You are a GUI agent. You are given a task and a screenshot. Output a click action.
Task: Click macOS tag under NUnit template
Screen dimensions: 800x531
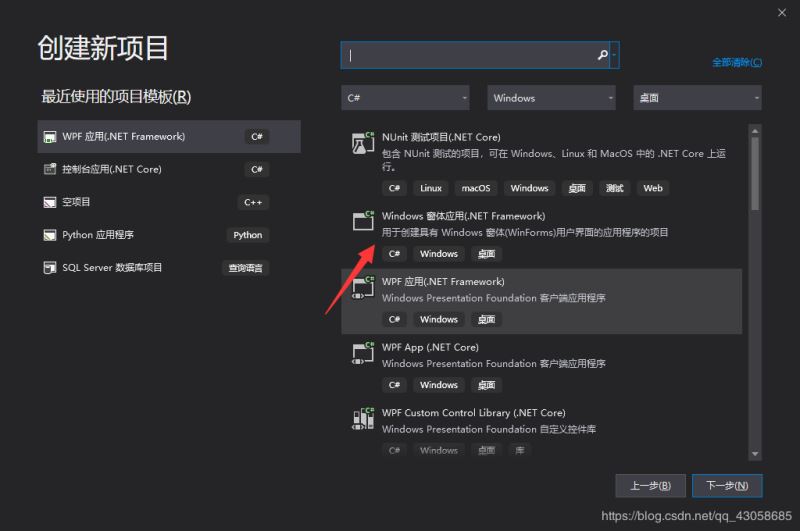(x=476, y=188)
